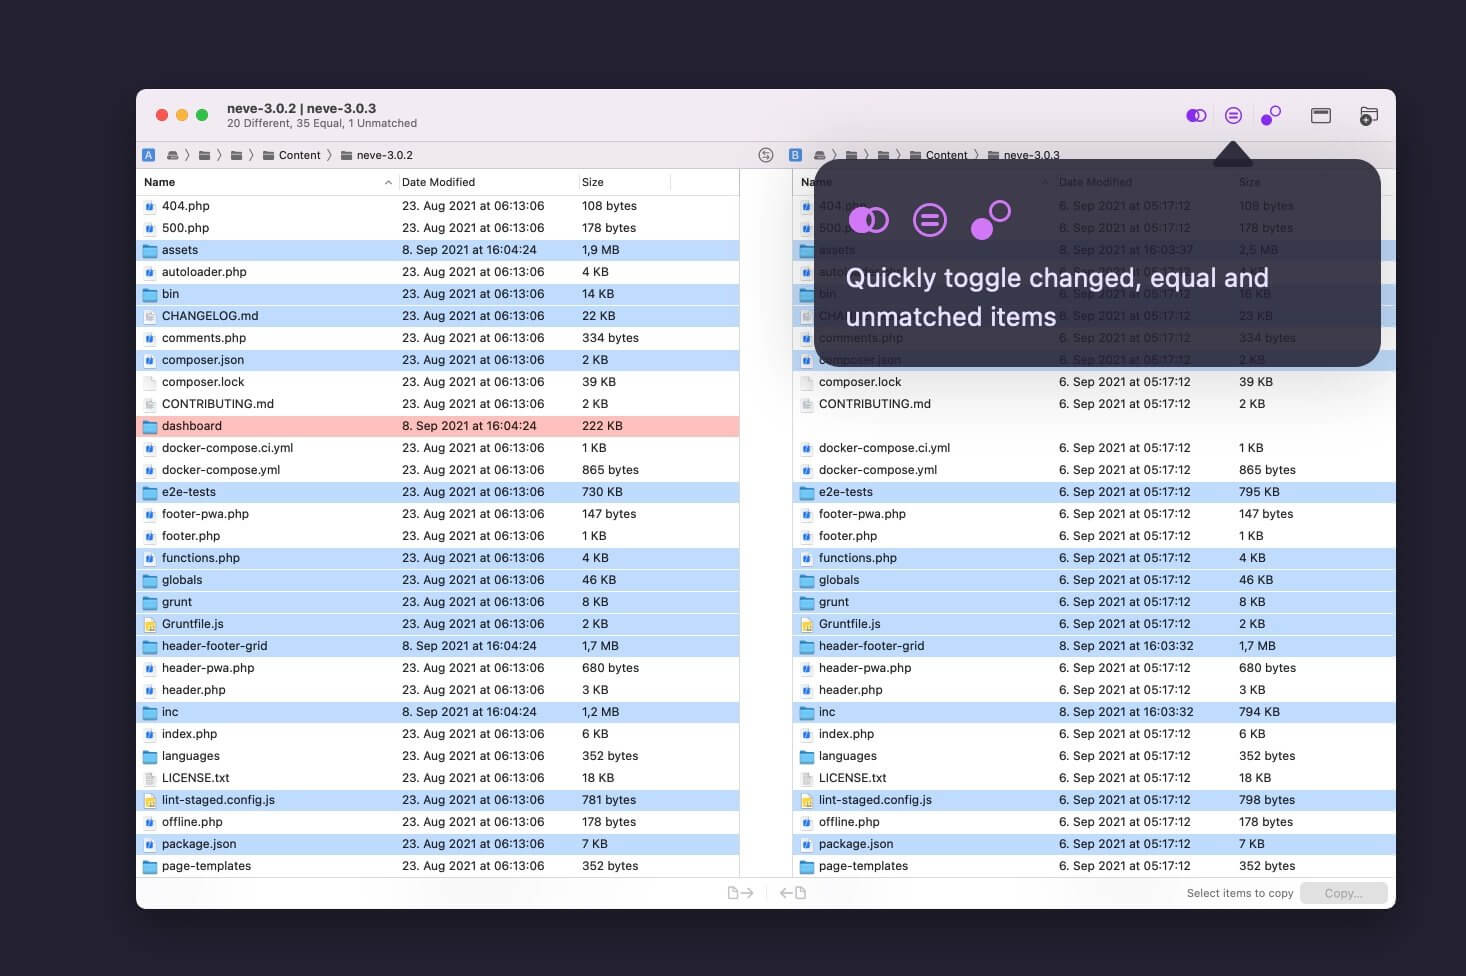Click the Name sort arrow in left pane

tap(388, 182)
